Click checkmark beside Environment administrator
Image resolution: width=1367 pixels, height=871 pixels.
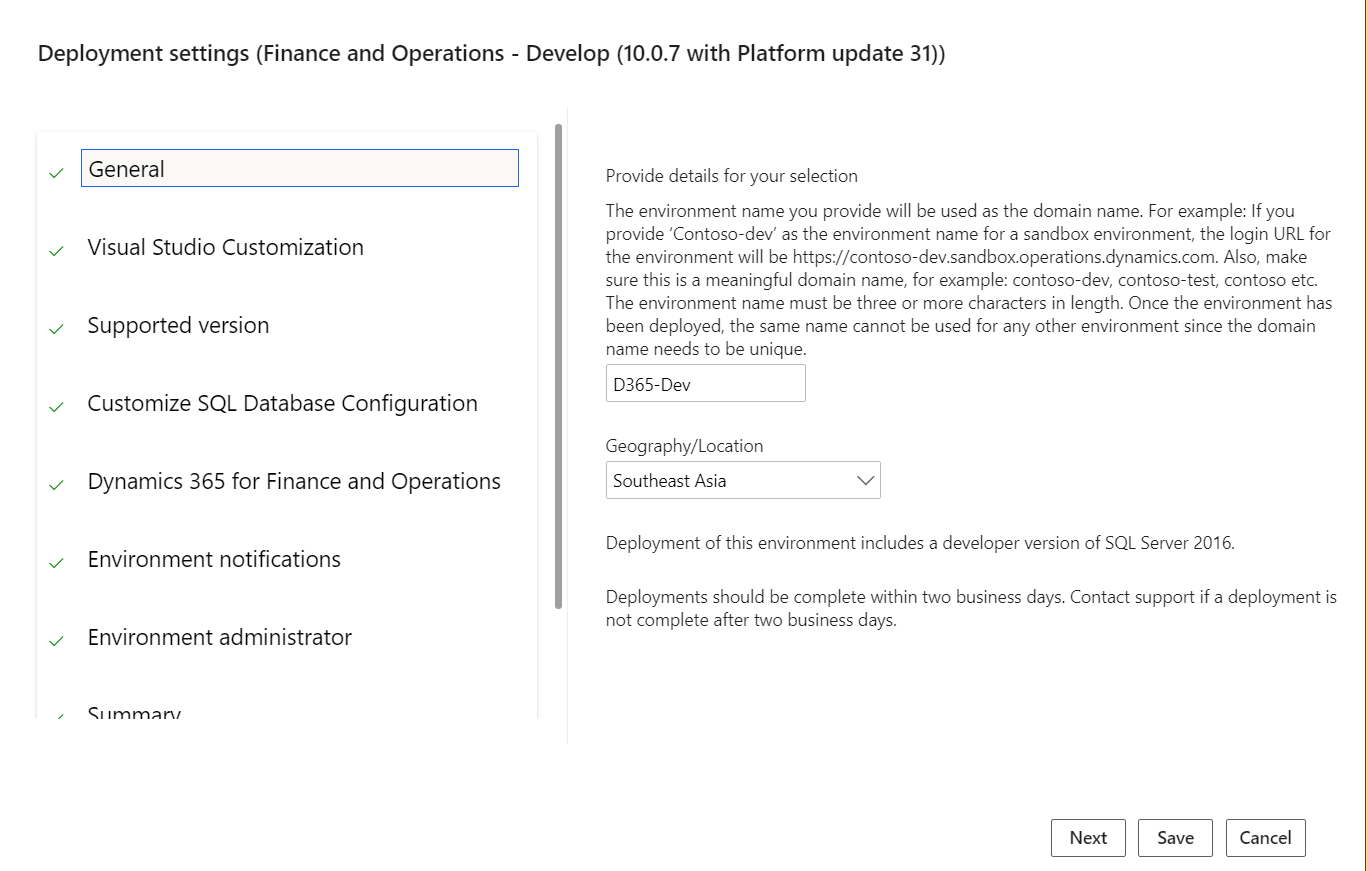pyautogui.click(x=56, y=641)
